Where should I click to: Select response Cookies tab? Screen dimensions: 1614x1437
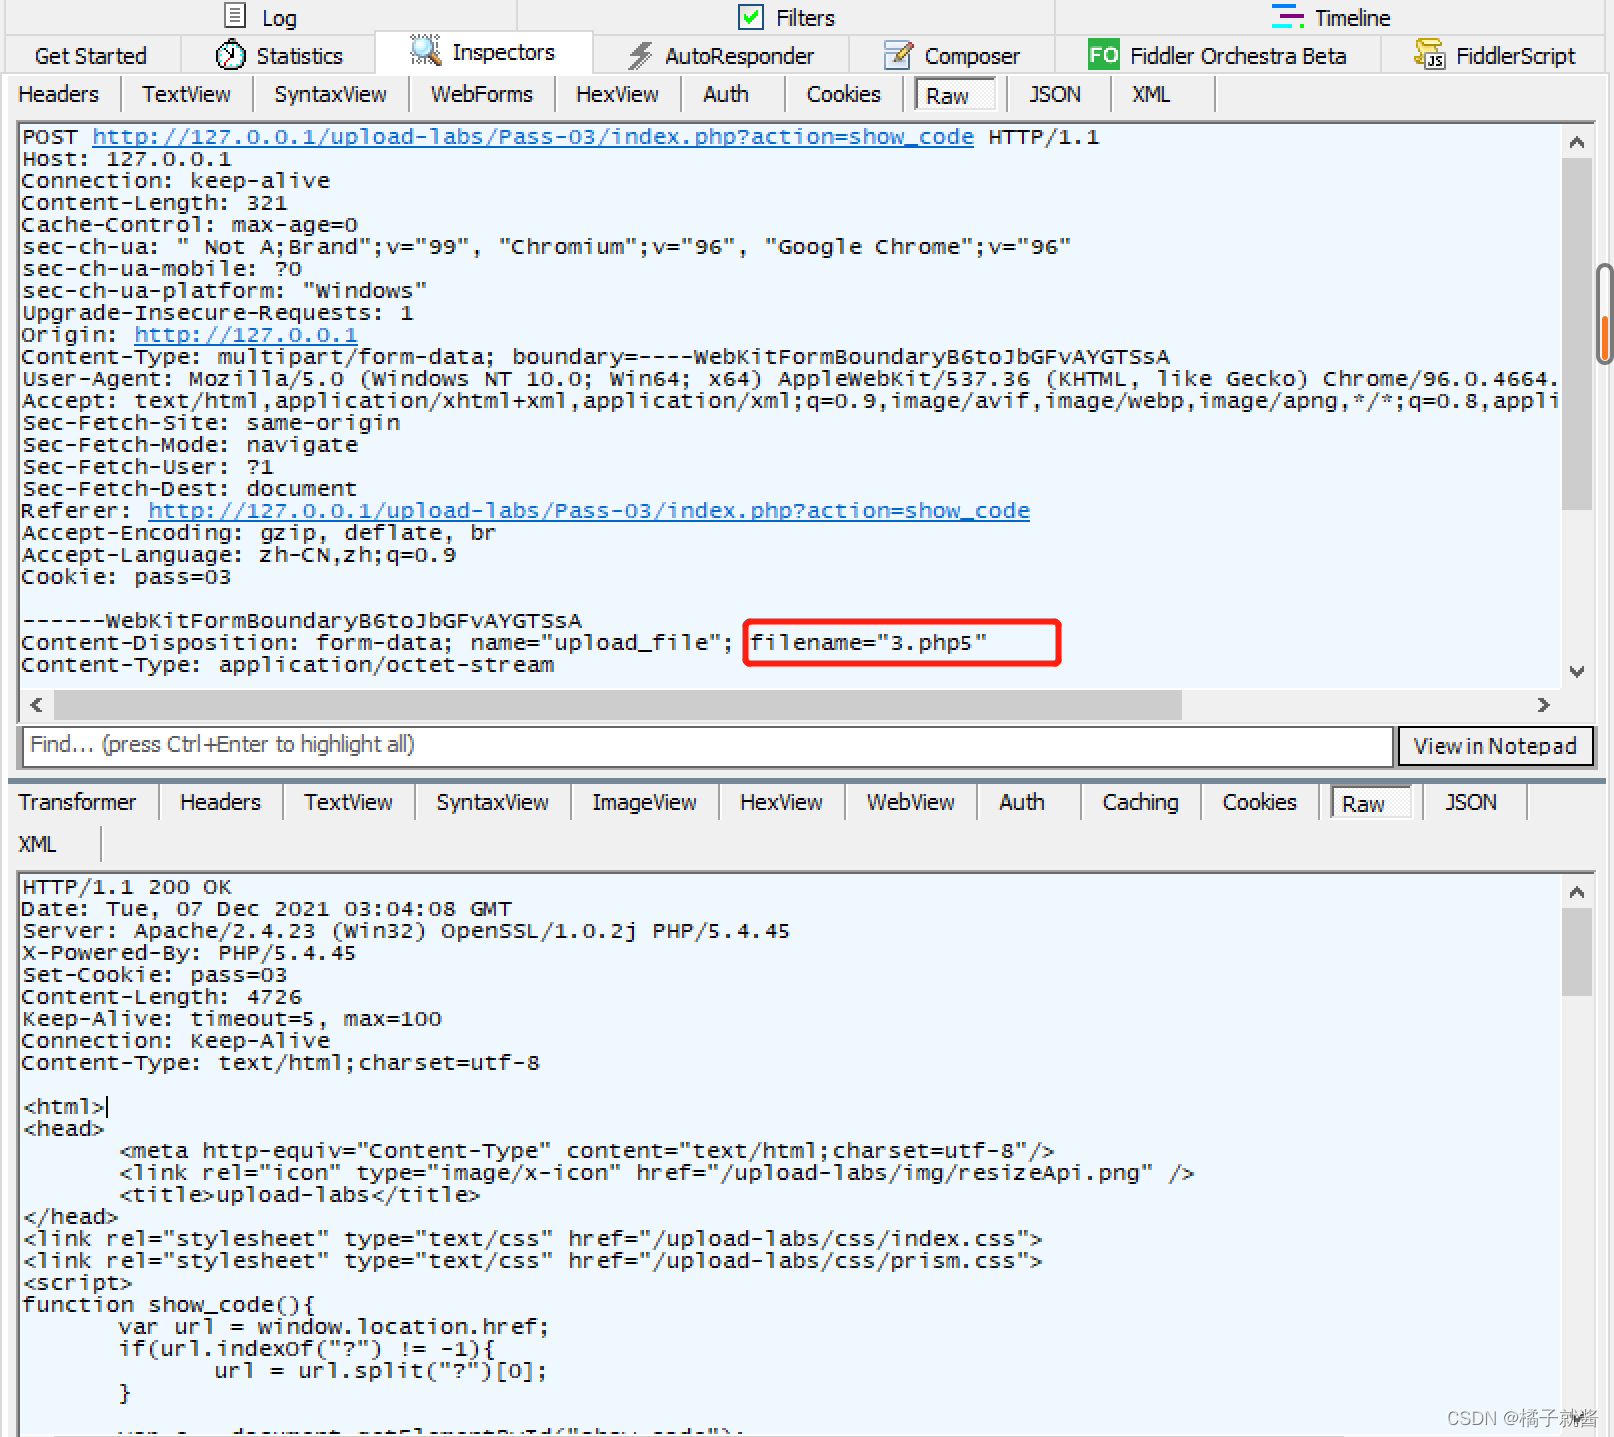tap(1259, 802)
